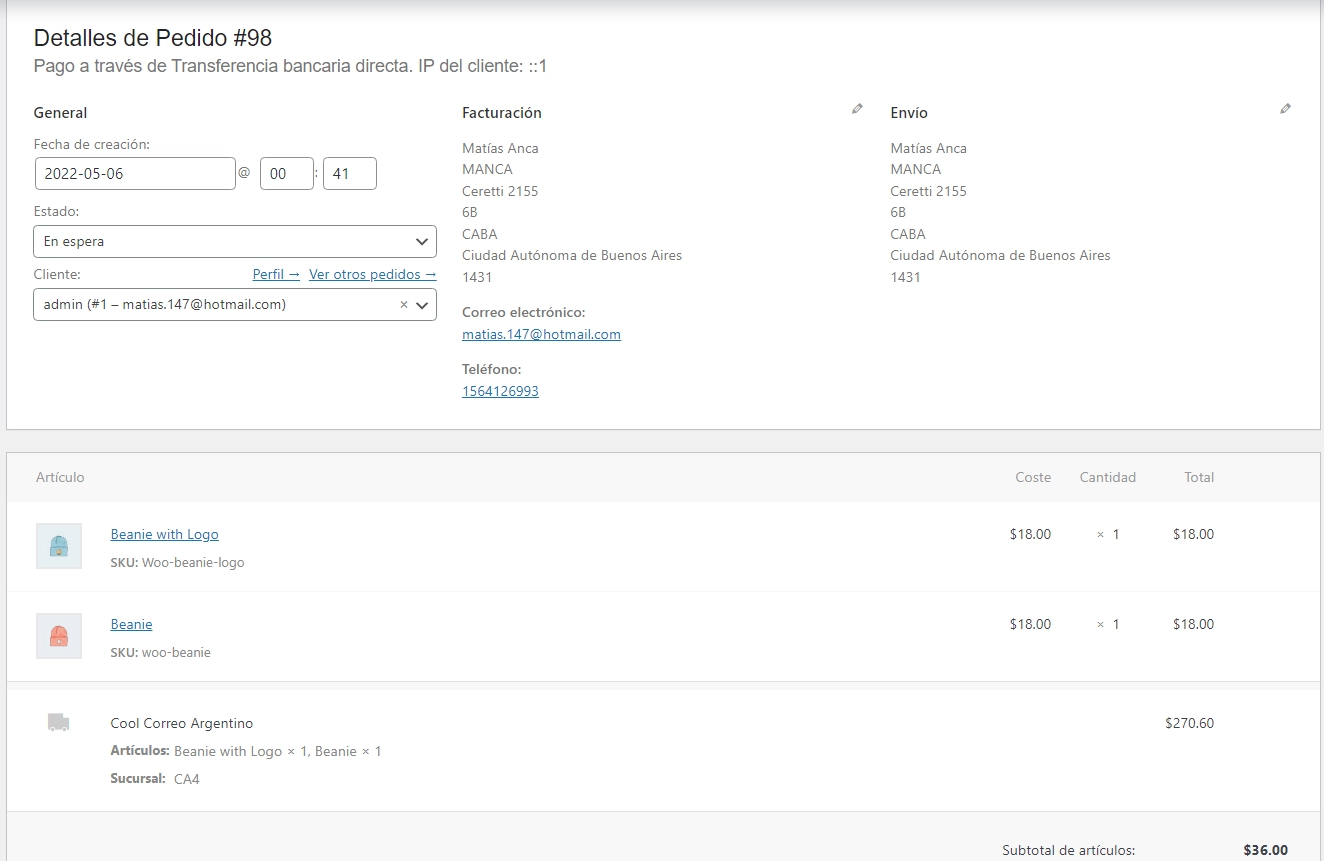Click the creation date field
The image size is (1324, 861).
[135, 173]
